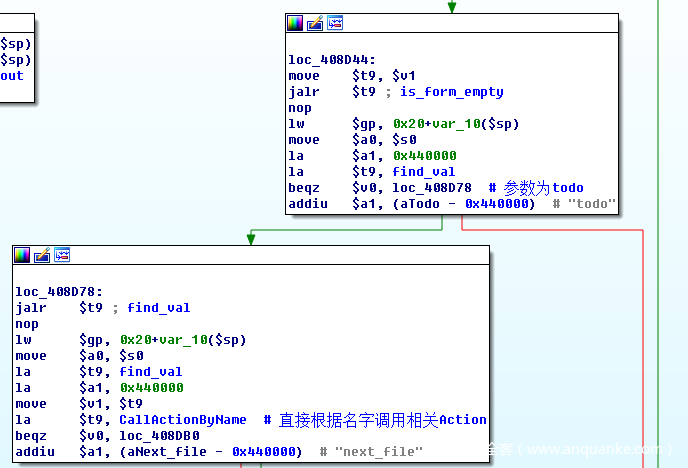Screen dimensions: 688x468
Task: Select the loc_408D78 label heading the lower block
Action: point(55,292)
